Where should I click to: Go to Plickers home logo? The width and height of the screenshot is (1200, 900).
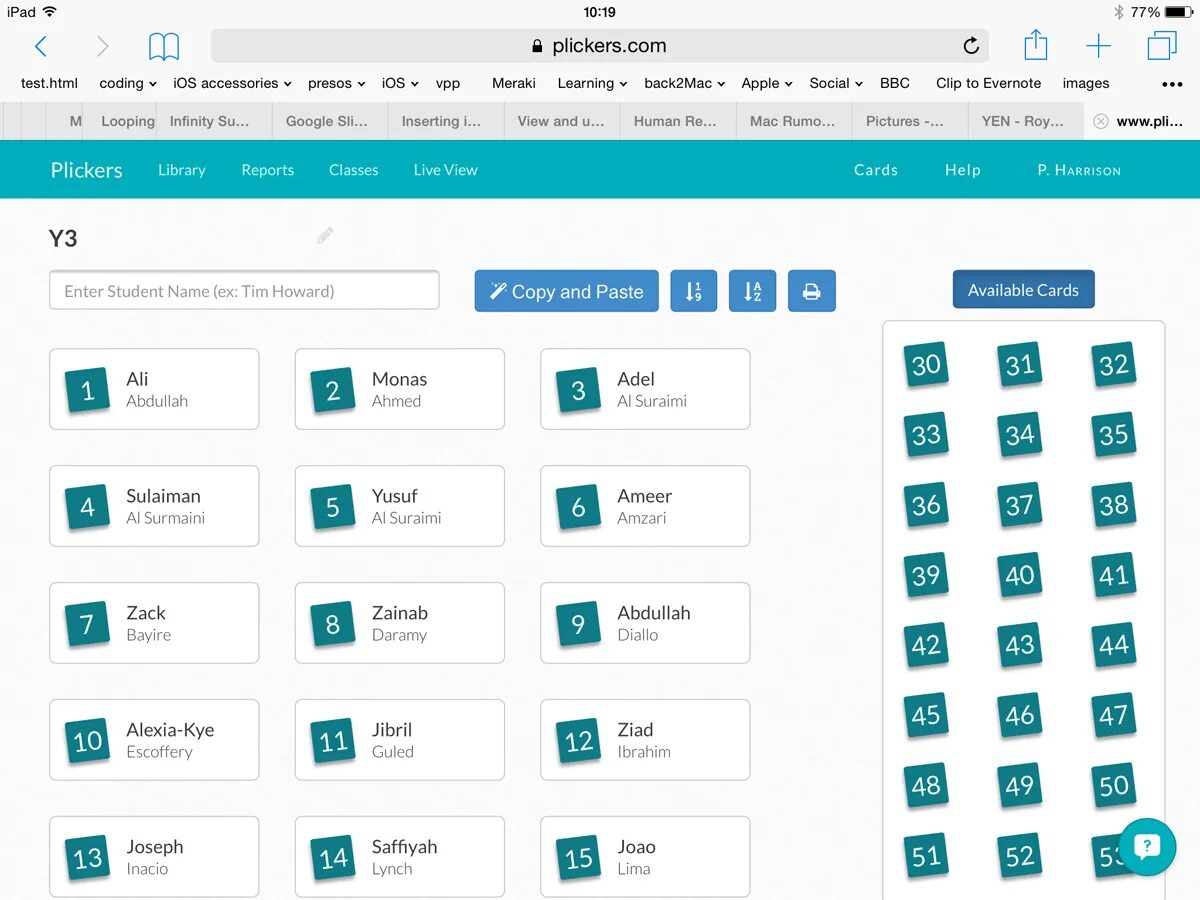coord(87,170)
